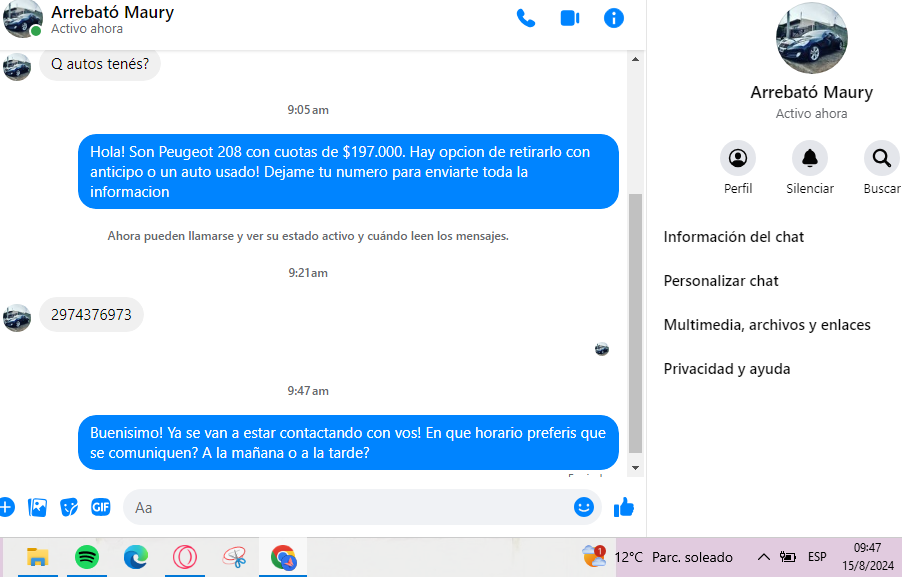Image resolution: width=902 pixels, height=577 pixels.
Task: Open Spotify from the taskbar
Action: pyautogui.click(x=87, y=557)
